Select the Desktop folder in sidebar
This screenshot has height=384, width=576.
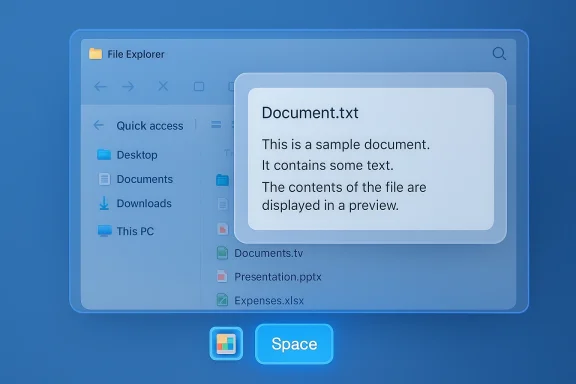(x=127, y=155)
